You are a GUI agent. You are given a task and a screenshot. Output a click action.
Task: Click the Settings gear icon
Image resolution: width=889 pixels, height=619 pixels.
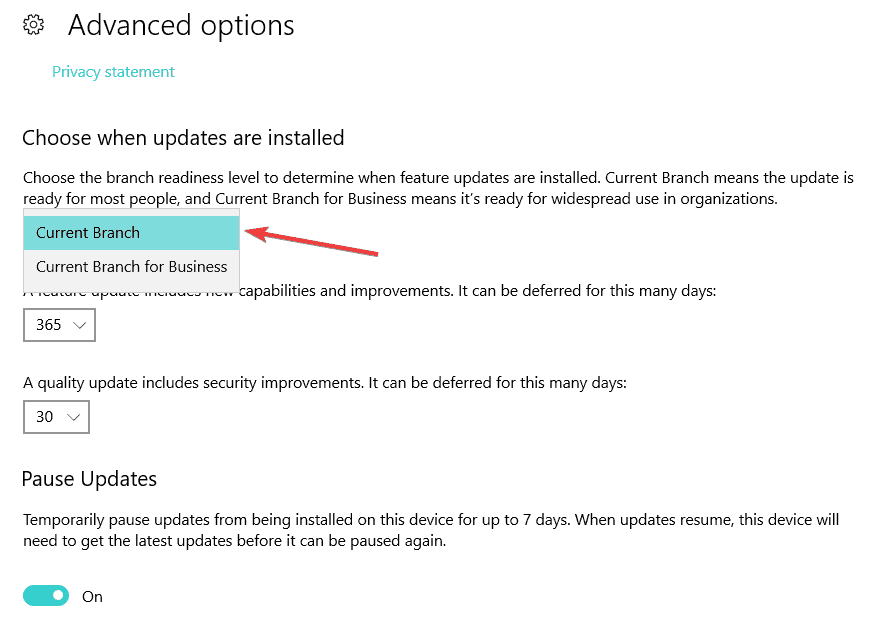click(34, 24)
